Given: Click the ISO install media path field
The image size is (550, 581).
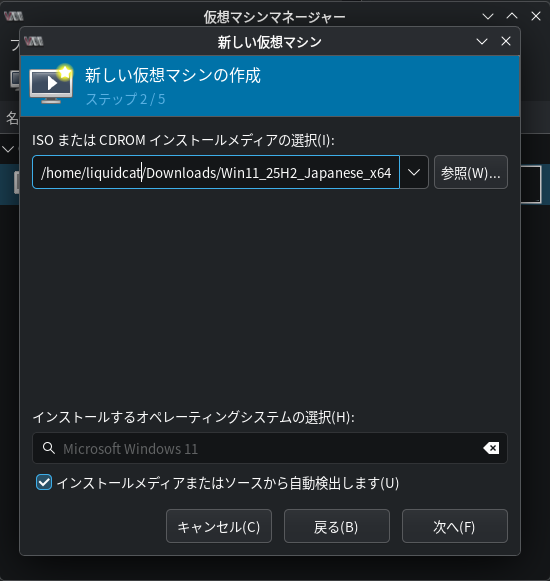Looking at the screenshot, I should coord(216,172).
